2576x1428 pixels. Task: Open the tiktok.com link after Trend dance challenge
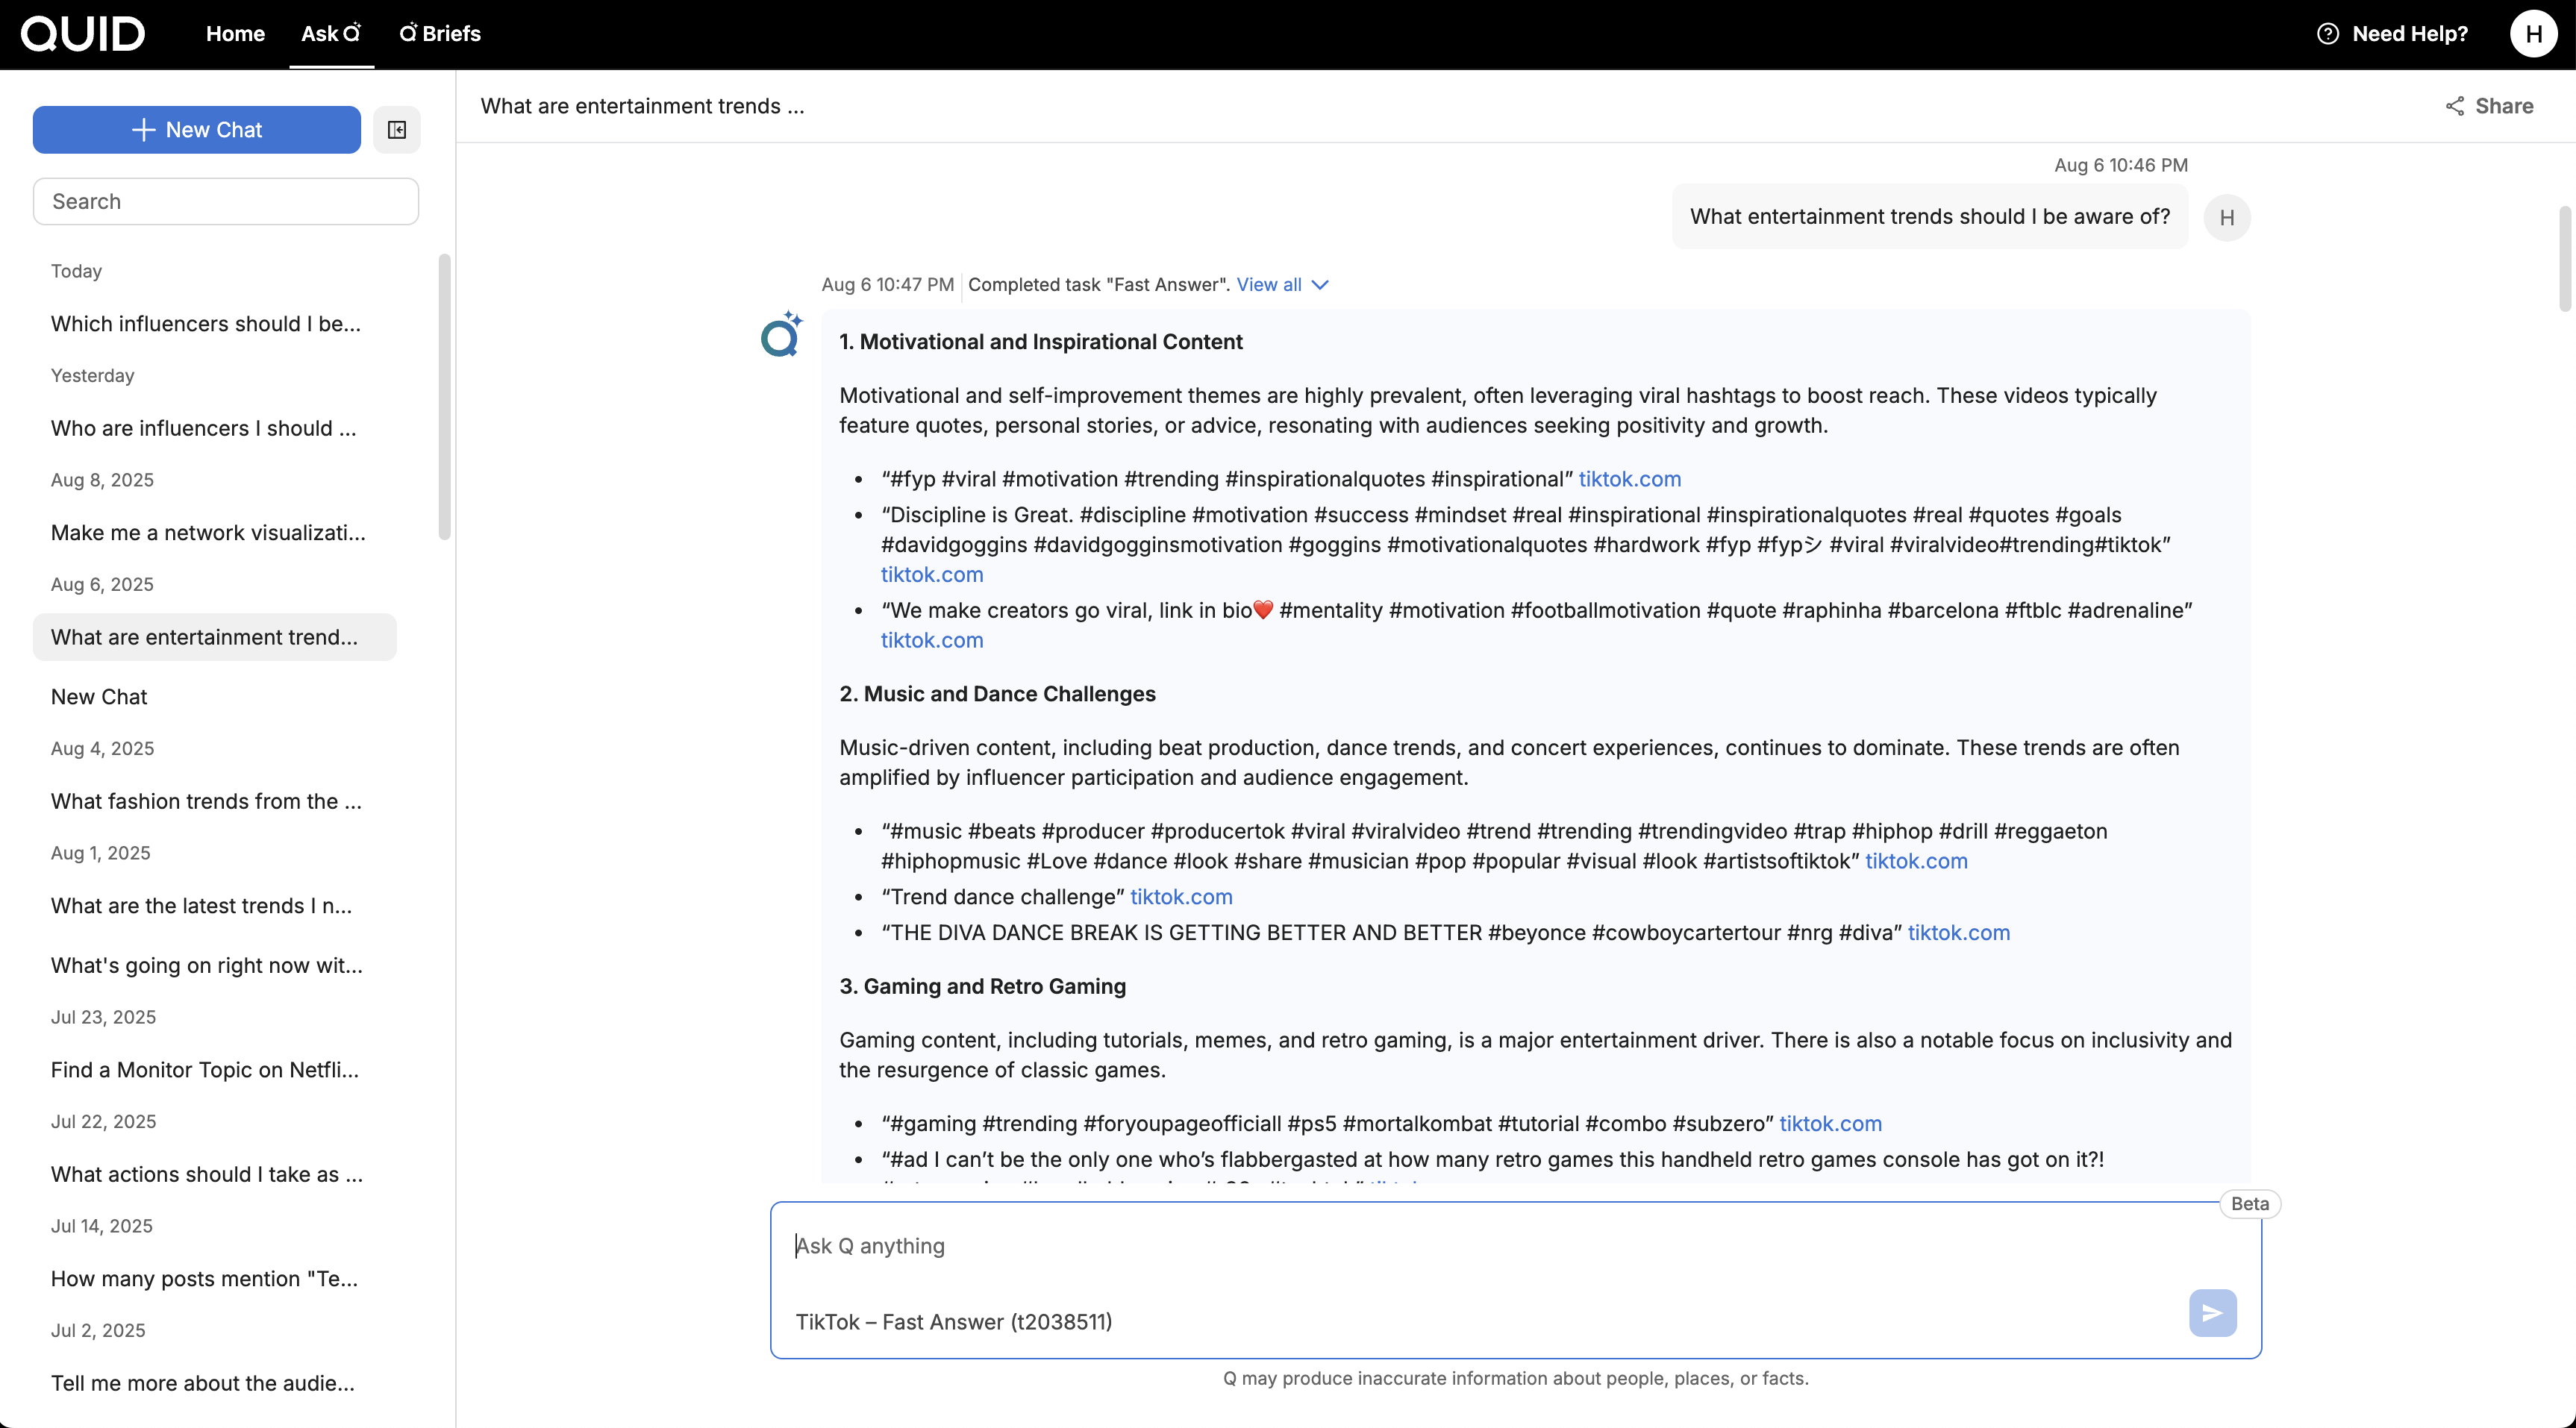click(1181, 897)
